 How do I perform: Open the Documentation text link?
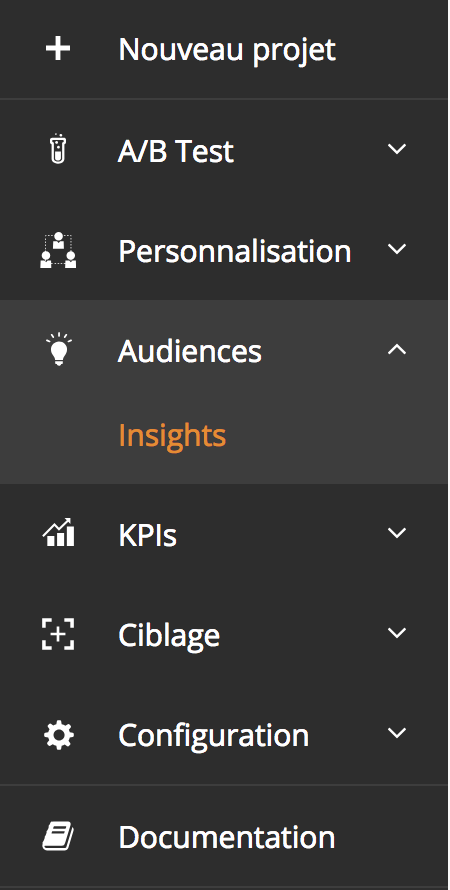click(227, 837)
